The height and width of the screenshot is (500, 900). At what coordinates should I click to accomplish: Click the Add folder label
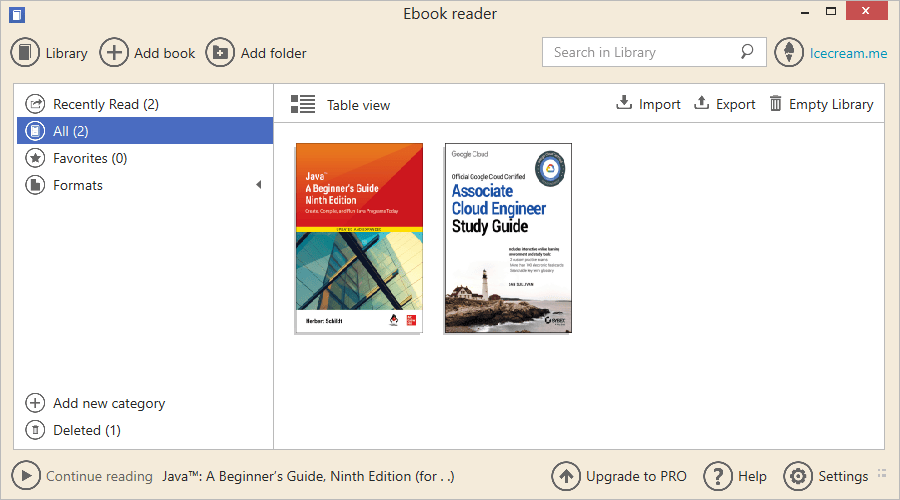coord(274,53)
